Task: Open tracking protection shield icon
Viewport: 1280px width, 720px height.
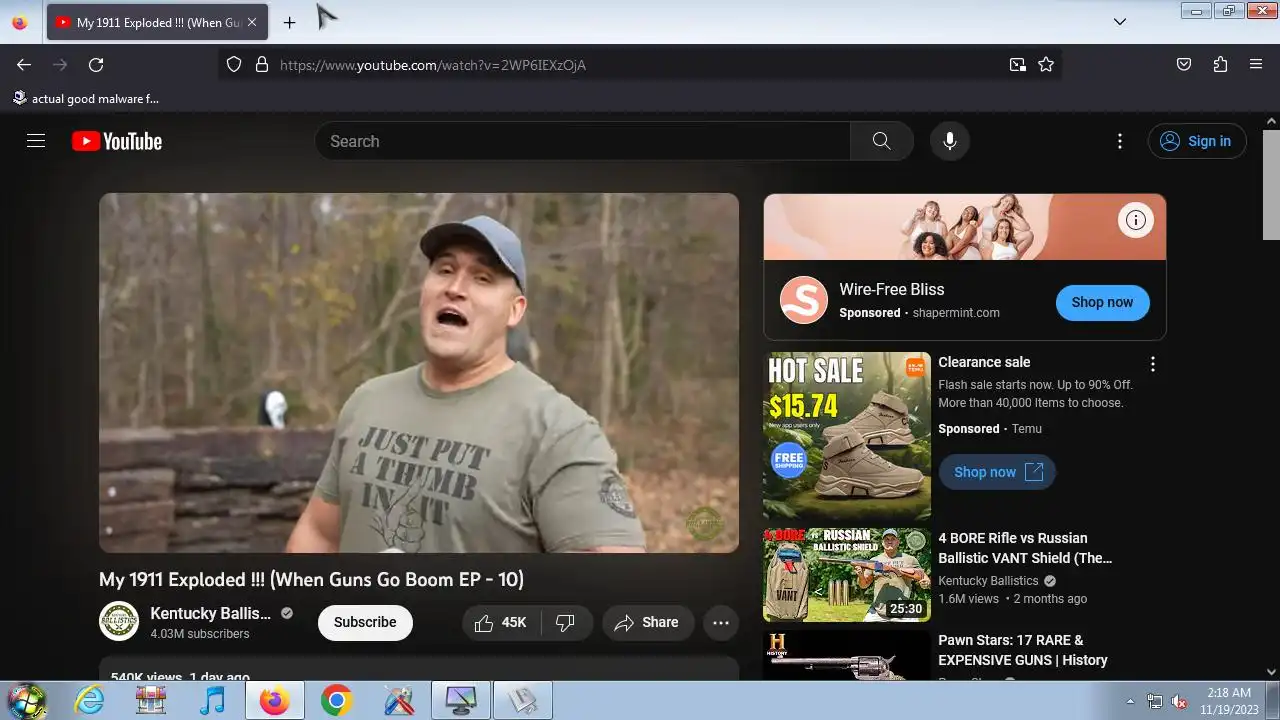Action: coord(234,65)
